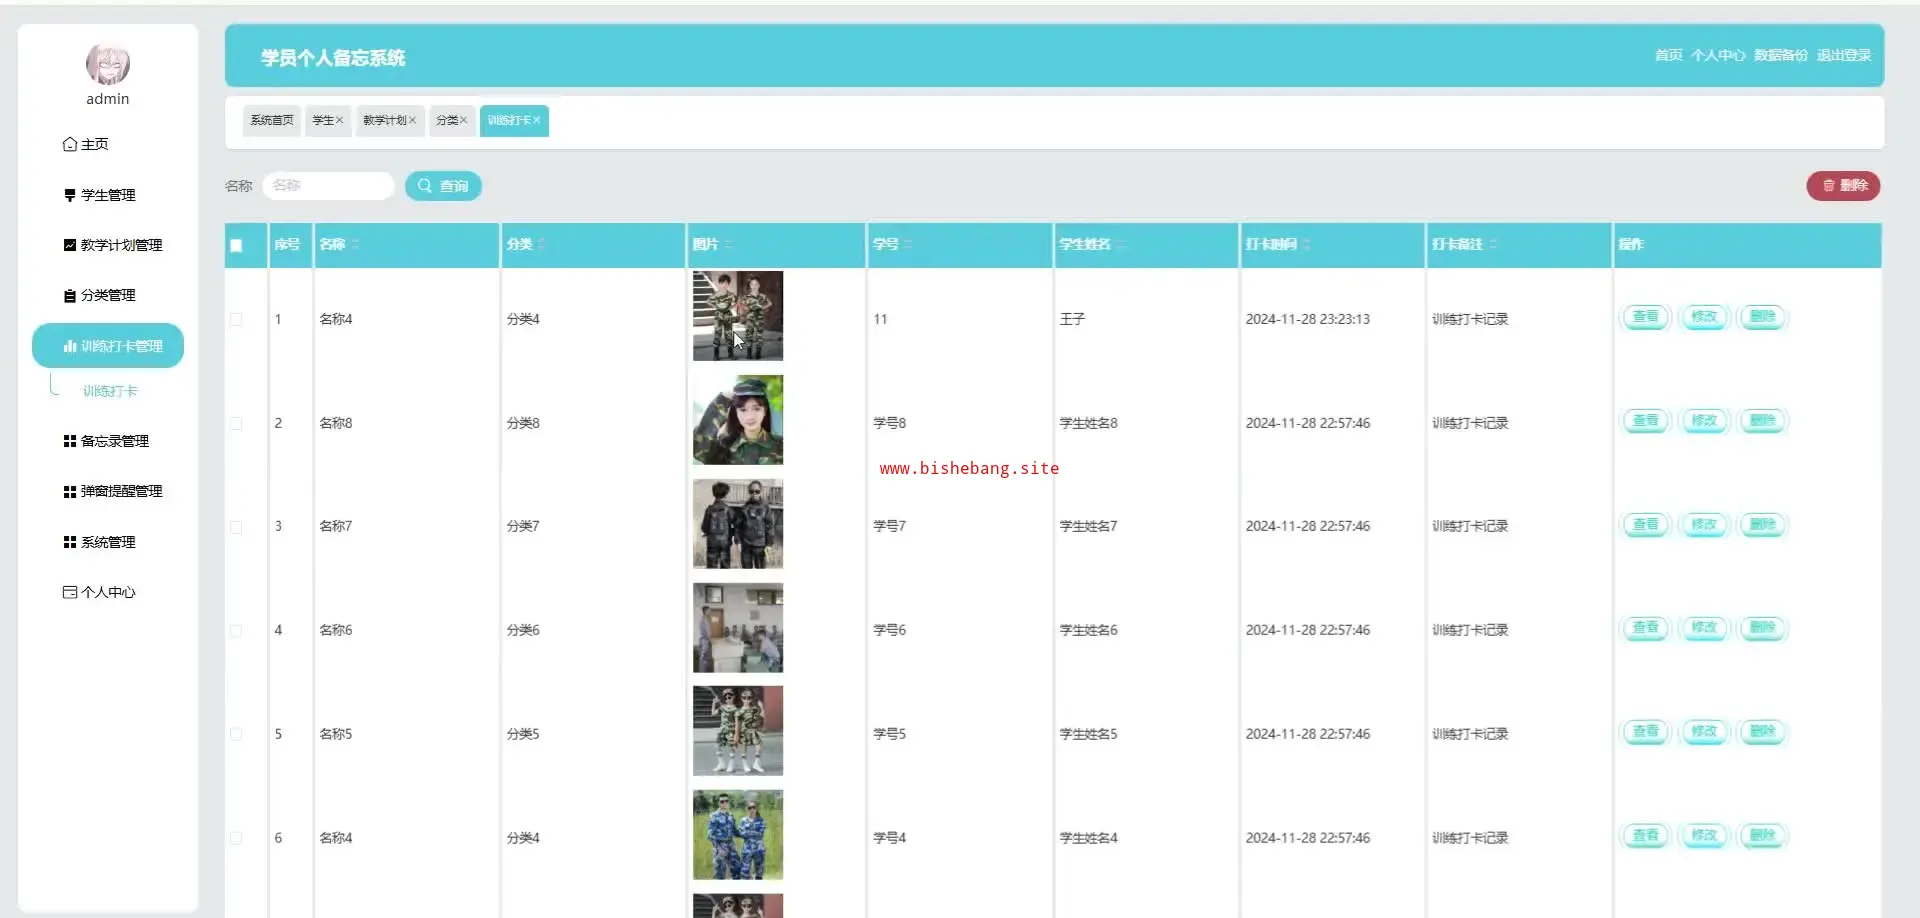Close the 分类 tab
Image resolution: width=1920 pixels, height=918 pixels.
[463, 120]
